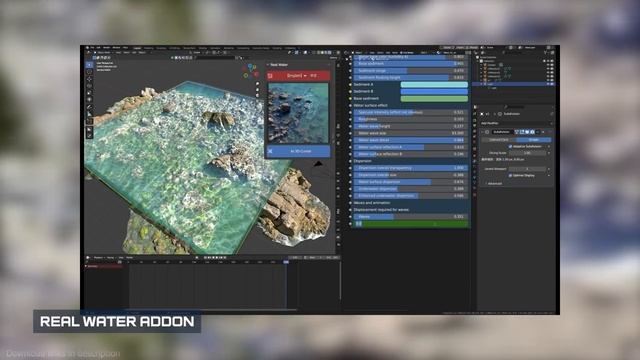Click the icon on the blue 3D Cursor button
640x360 pixels.
click(x=270, y=151)
